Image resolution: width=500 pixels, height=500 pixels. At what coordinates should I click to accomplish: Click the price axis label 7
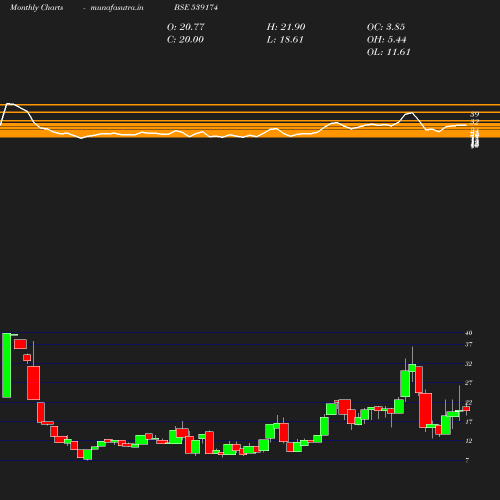click(x=467, y=460)
